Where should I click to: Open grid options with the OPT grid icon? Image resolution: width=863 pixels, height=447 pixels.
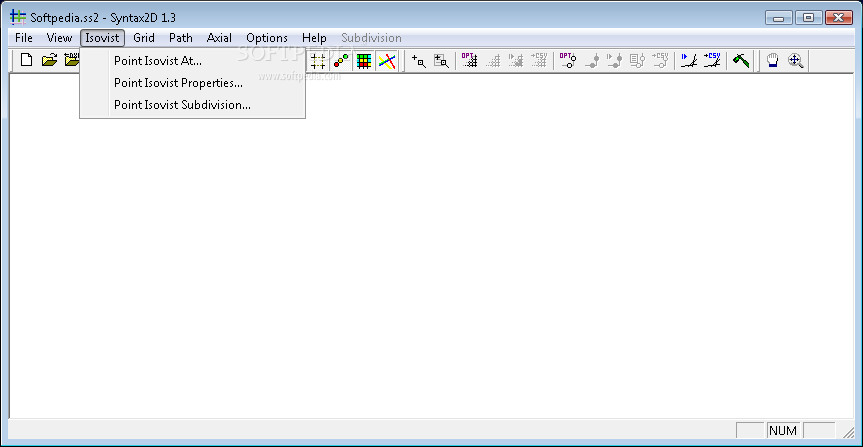[x=469, y=60]
